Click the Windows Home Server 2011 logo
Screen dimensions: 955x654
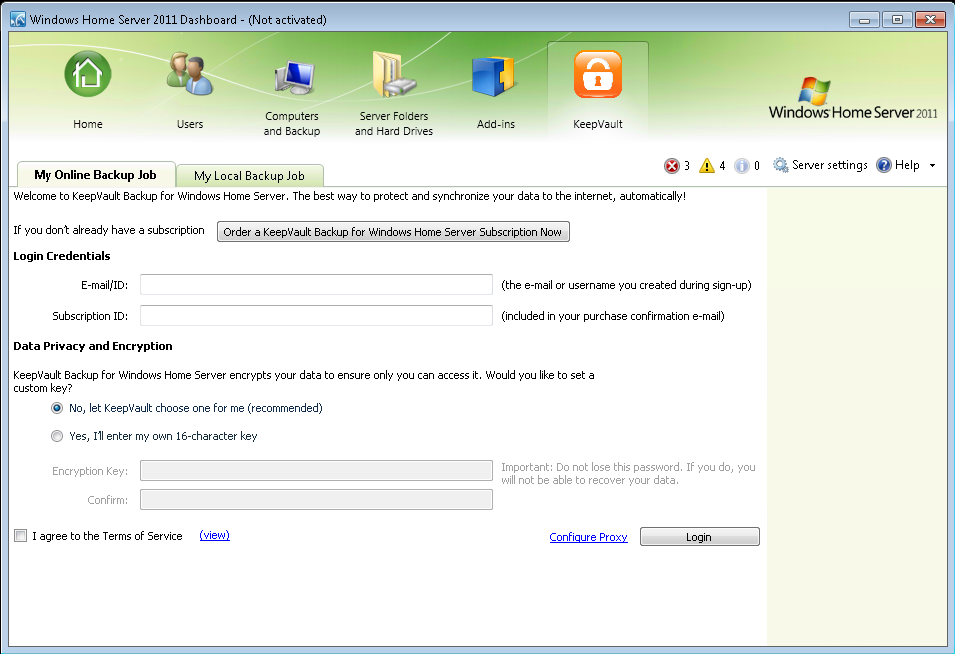853,99
